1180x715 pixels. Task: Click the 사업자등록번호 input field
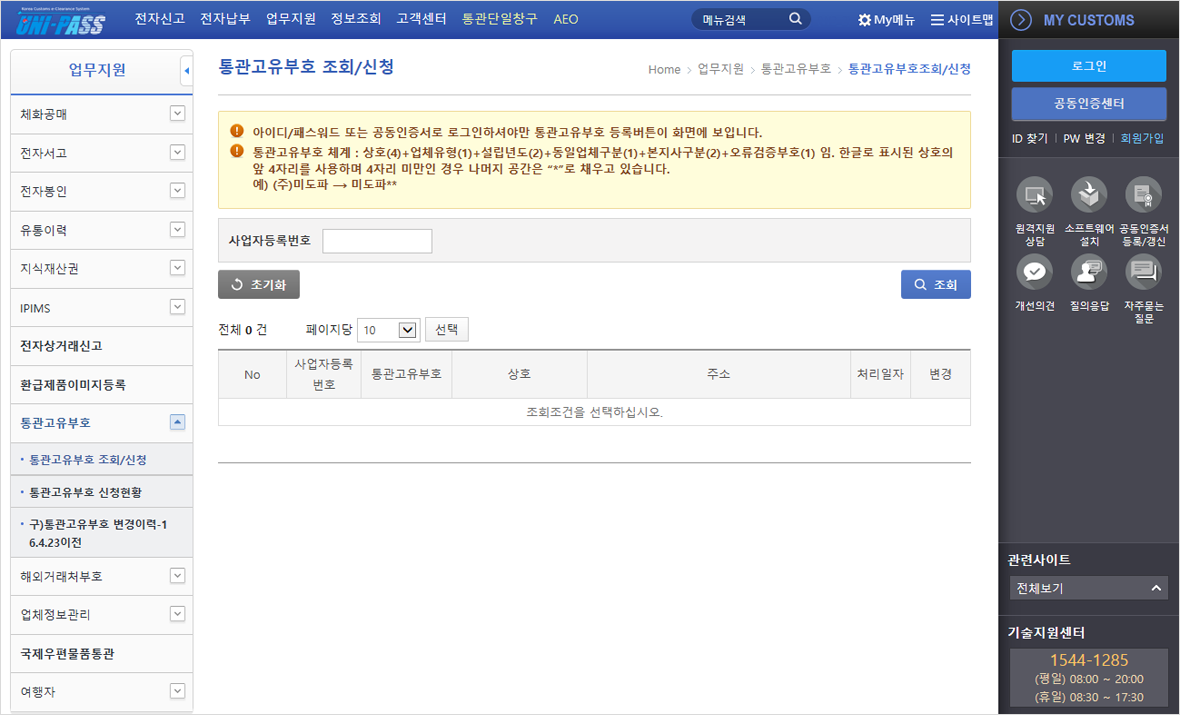coord(377,241)
